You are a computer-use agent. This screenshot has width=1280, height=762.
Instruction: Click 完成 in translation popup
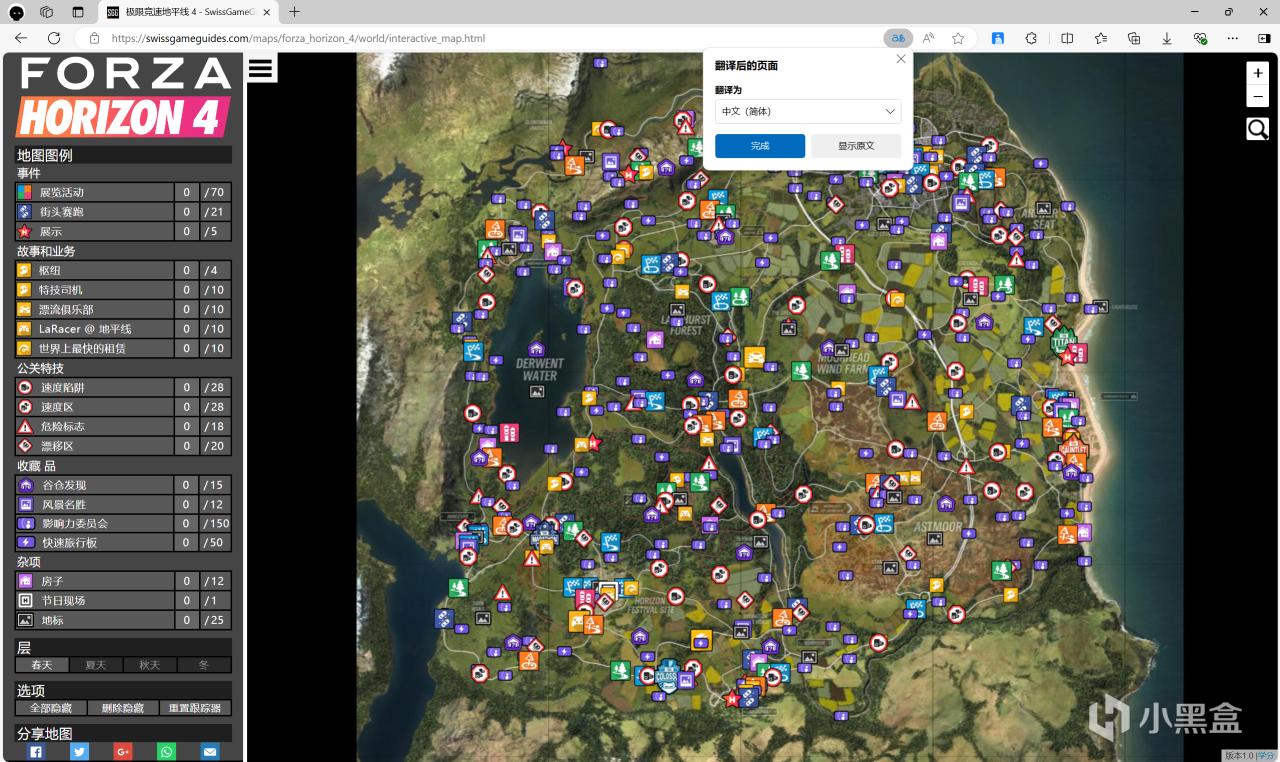[x=760, y=146]
